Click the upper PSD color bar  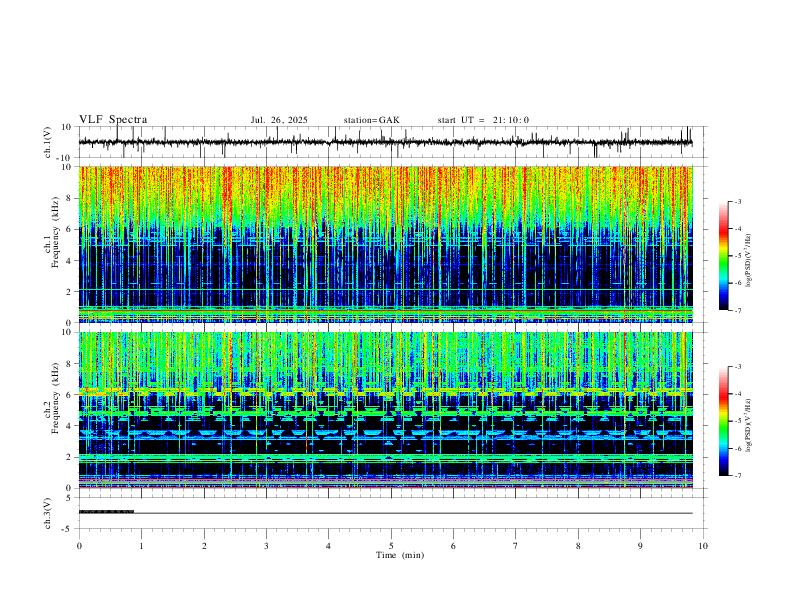pyautogui.click(x=724, y=256)
